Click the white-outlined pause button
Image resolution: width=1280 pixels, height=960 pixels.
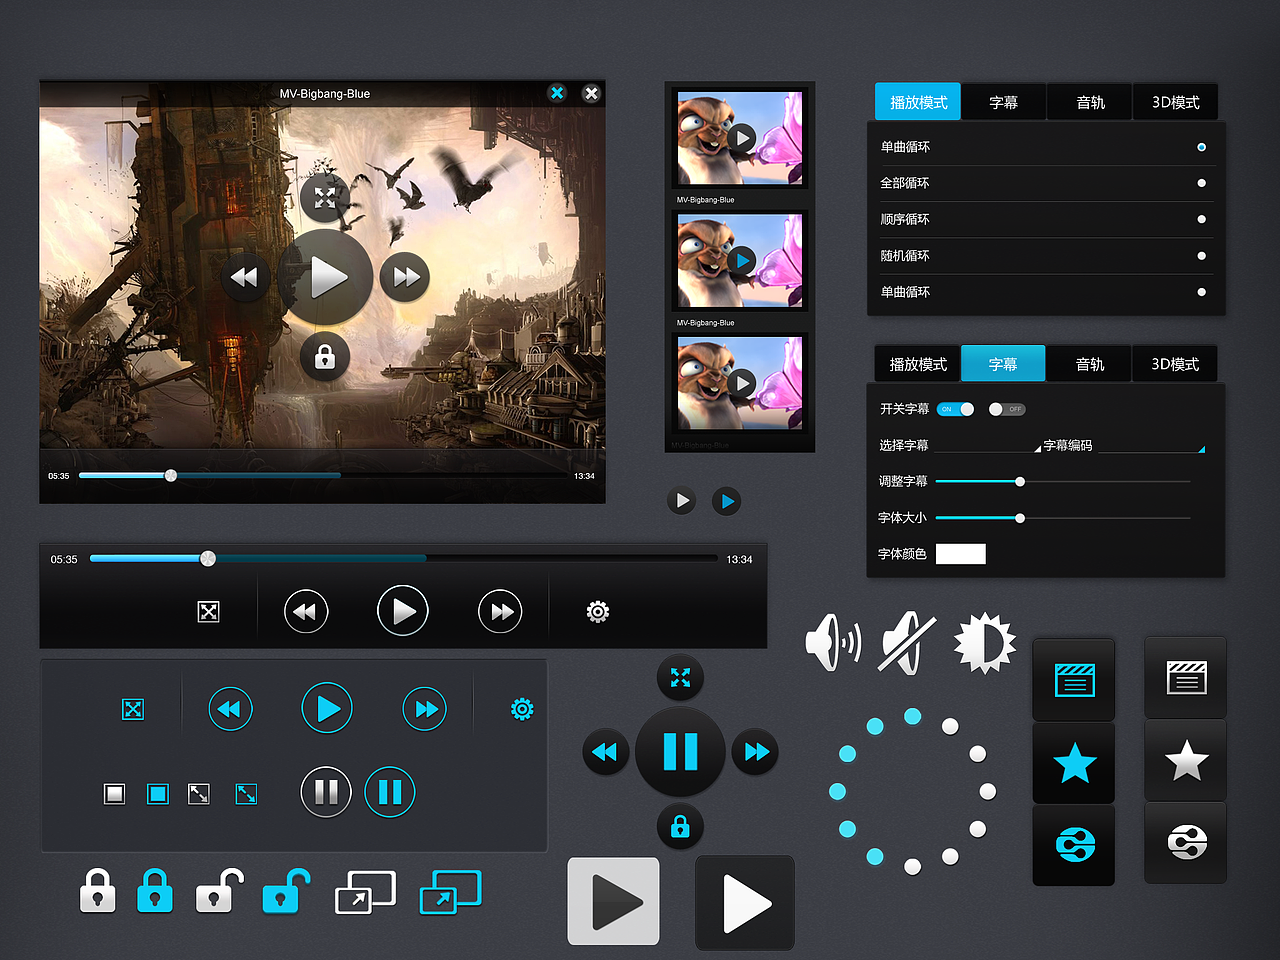[326, 792]
